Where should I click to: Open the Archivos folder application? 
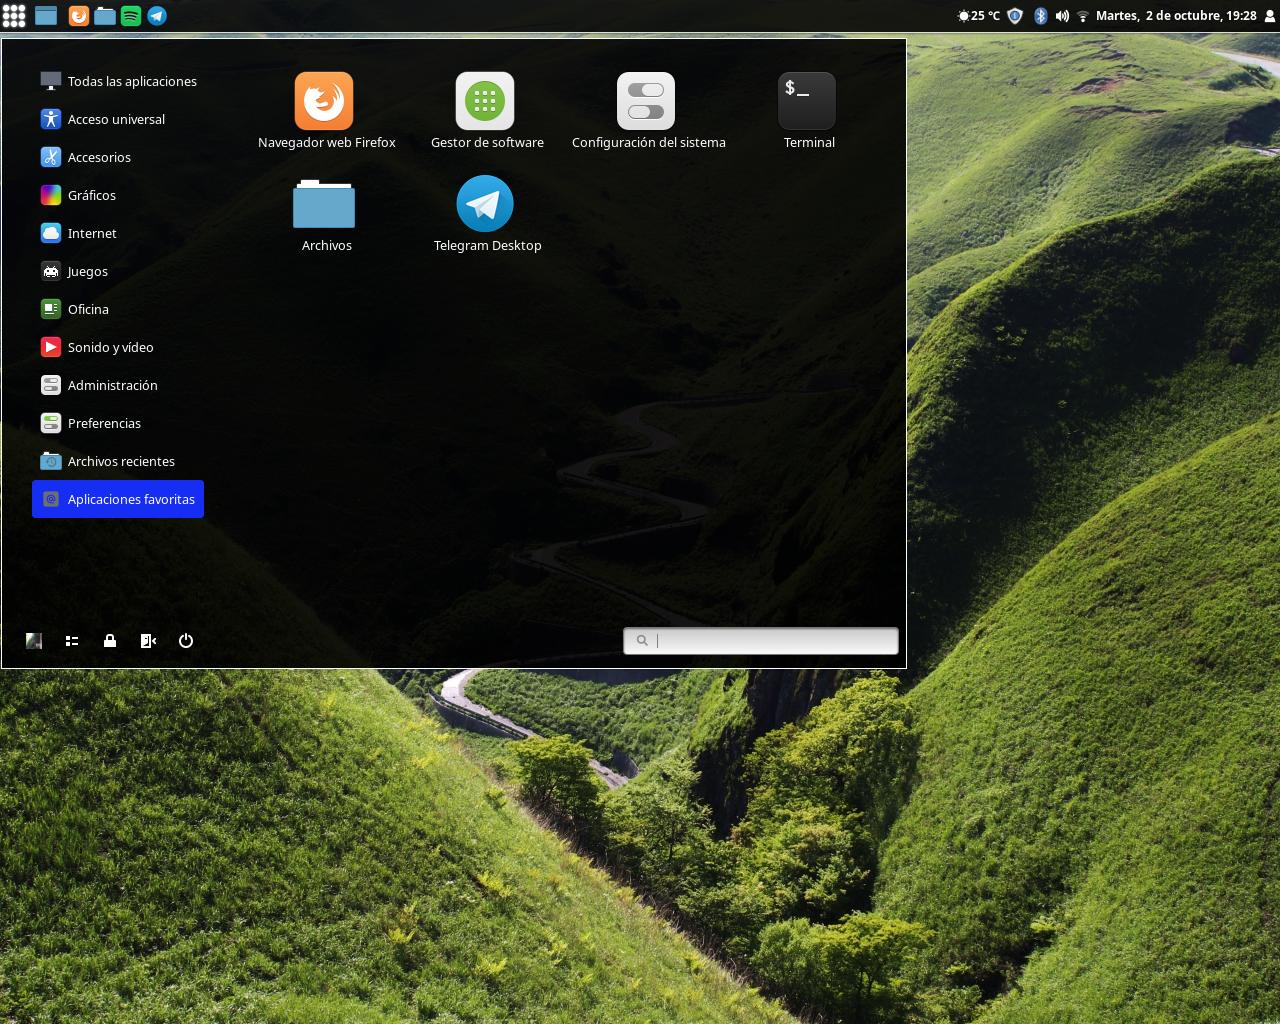tap(326, 215)
